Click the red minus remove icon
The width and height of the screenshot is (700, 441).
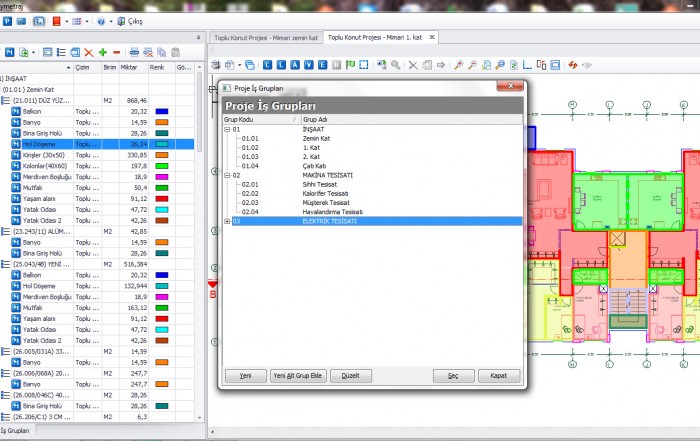pyautogui.click(x=116, y=51)
